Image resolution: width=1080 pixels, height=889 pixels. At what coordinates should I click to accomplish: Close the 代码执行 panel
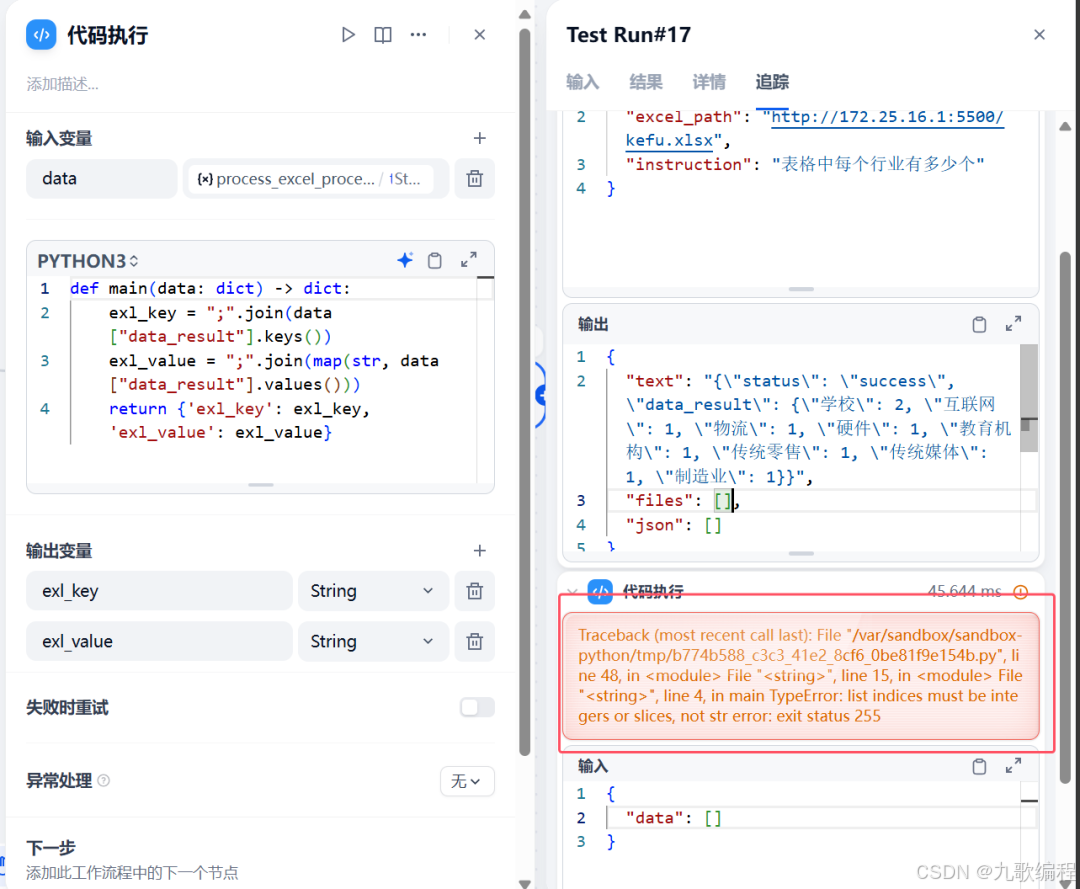coord(480,34)
